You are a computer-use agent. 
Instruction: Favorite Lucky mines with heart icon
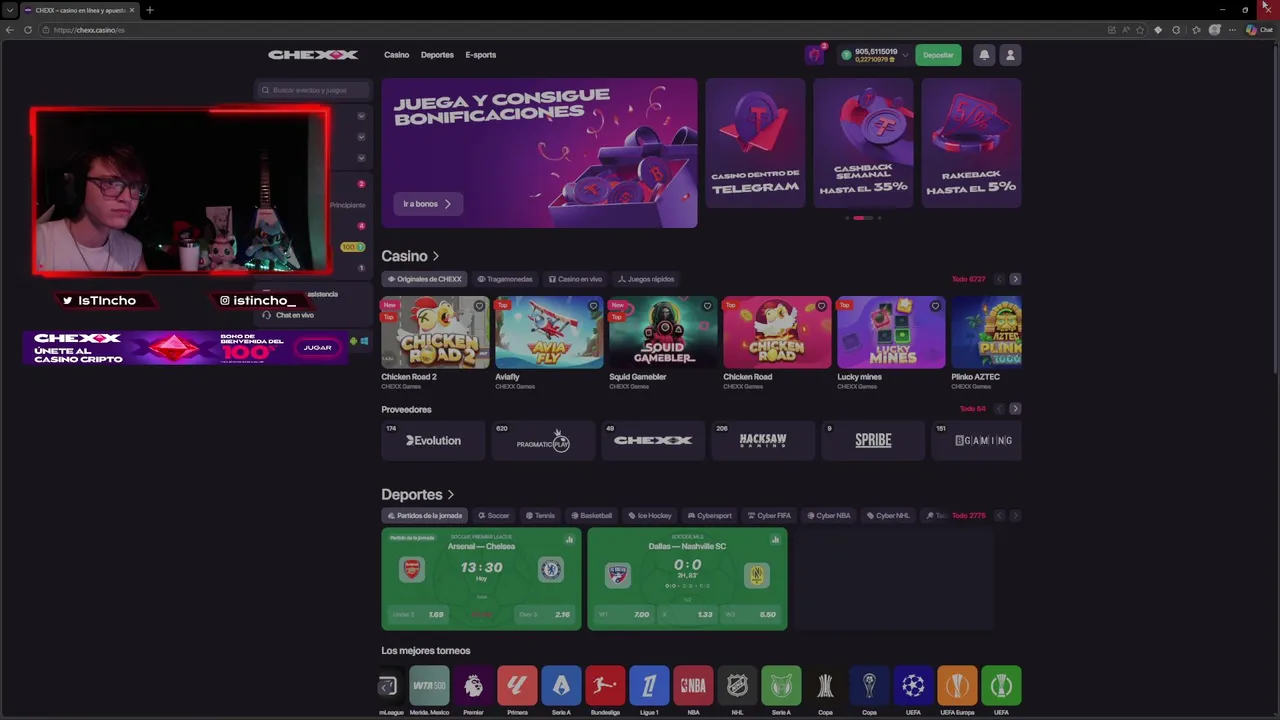(935, 306)
